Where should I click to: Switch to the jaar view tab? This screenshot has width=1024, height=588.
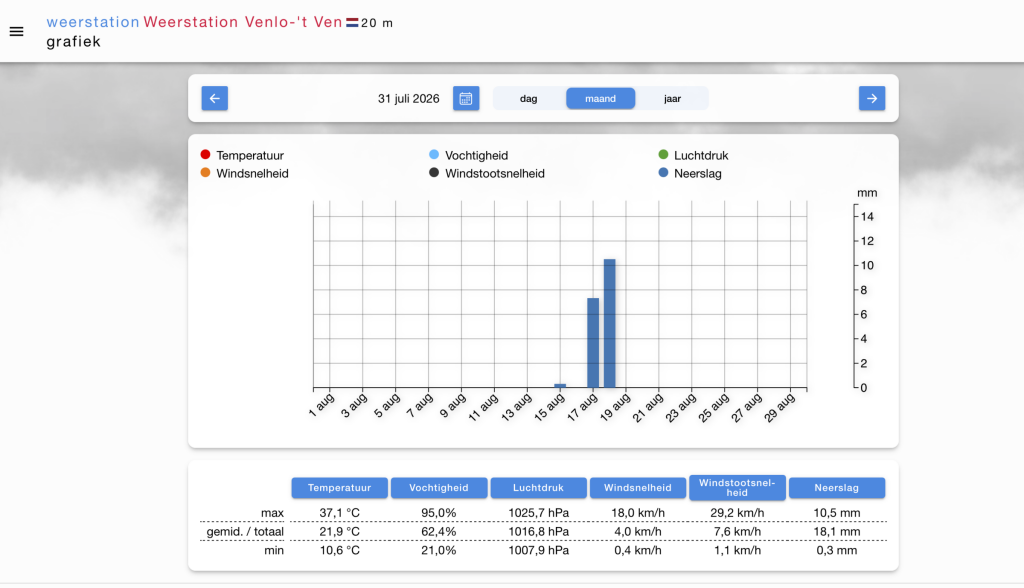672,99
